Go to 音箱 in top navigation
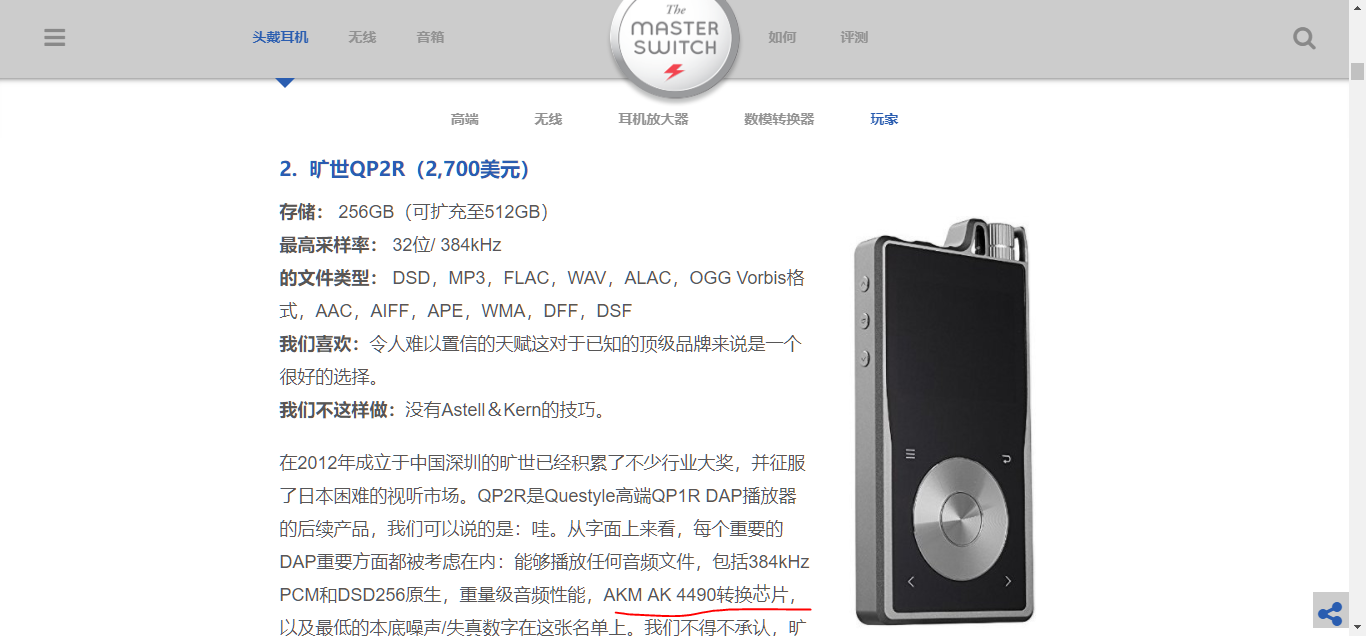This screenshot has height=636, width=1366. point(430,37)
